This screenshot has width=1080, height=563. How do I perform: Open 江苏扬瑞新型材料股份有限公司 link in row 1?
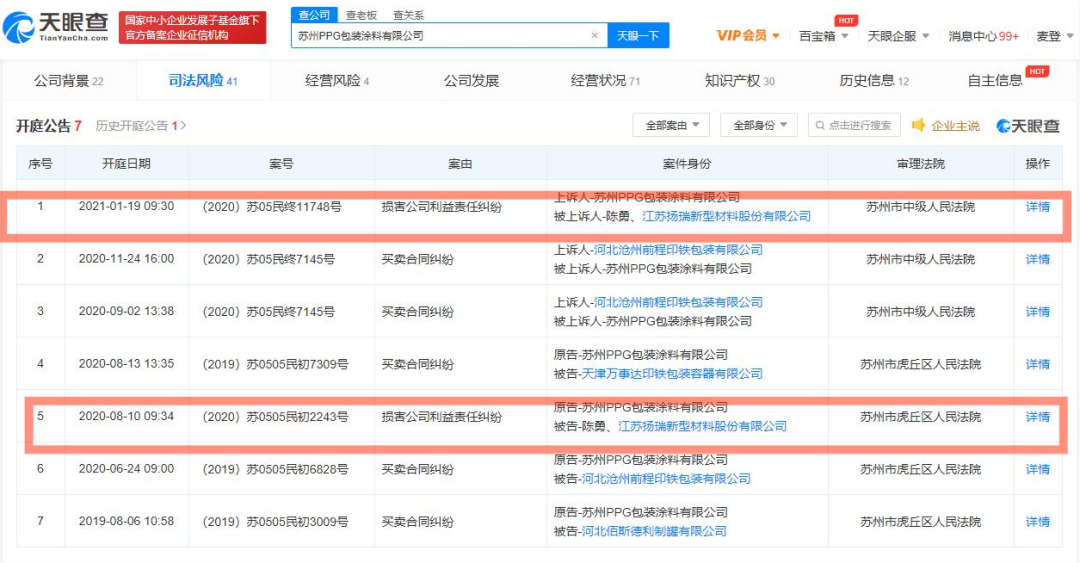(x=726, y=216)
